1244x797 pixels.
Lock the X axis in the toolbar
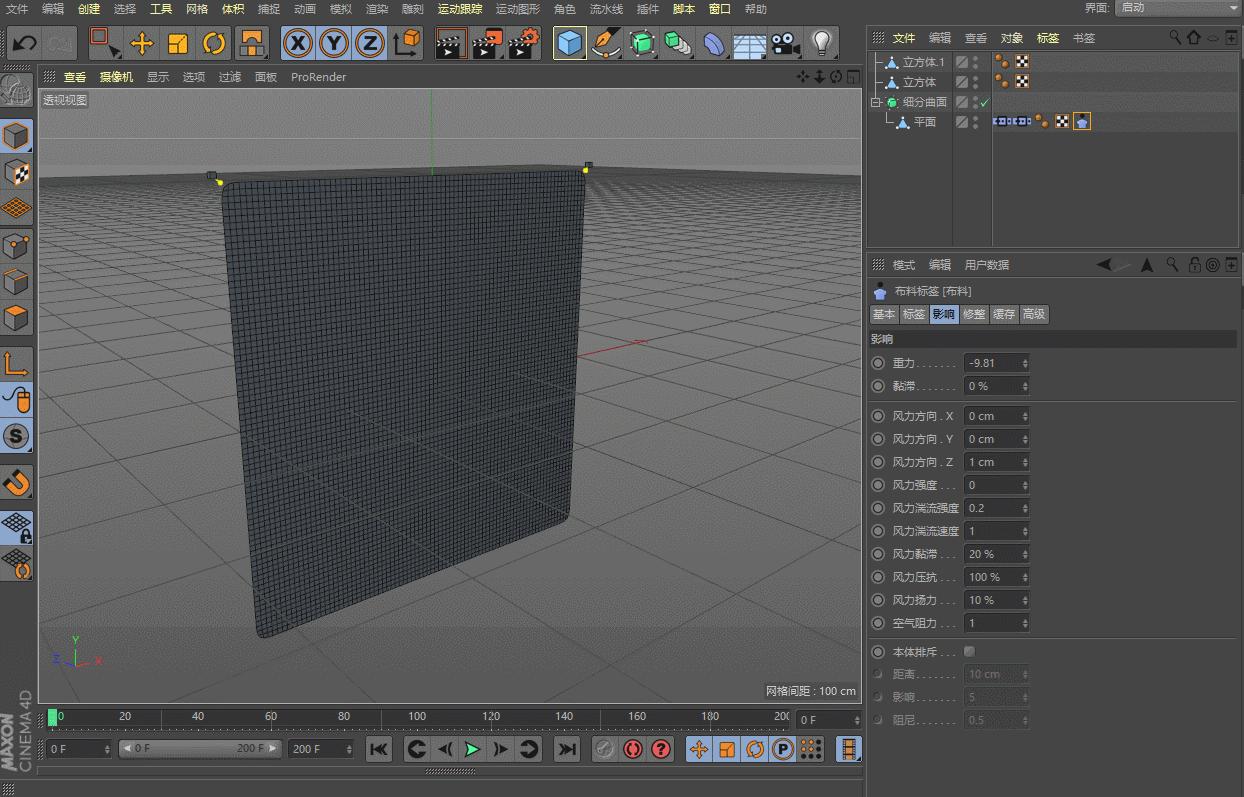(x=299, y=43)
